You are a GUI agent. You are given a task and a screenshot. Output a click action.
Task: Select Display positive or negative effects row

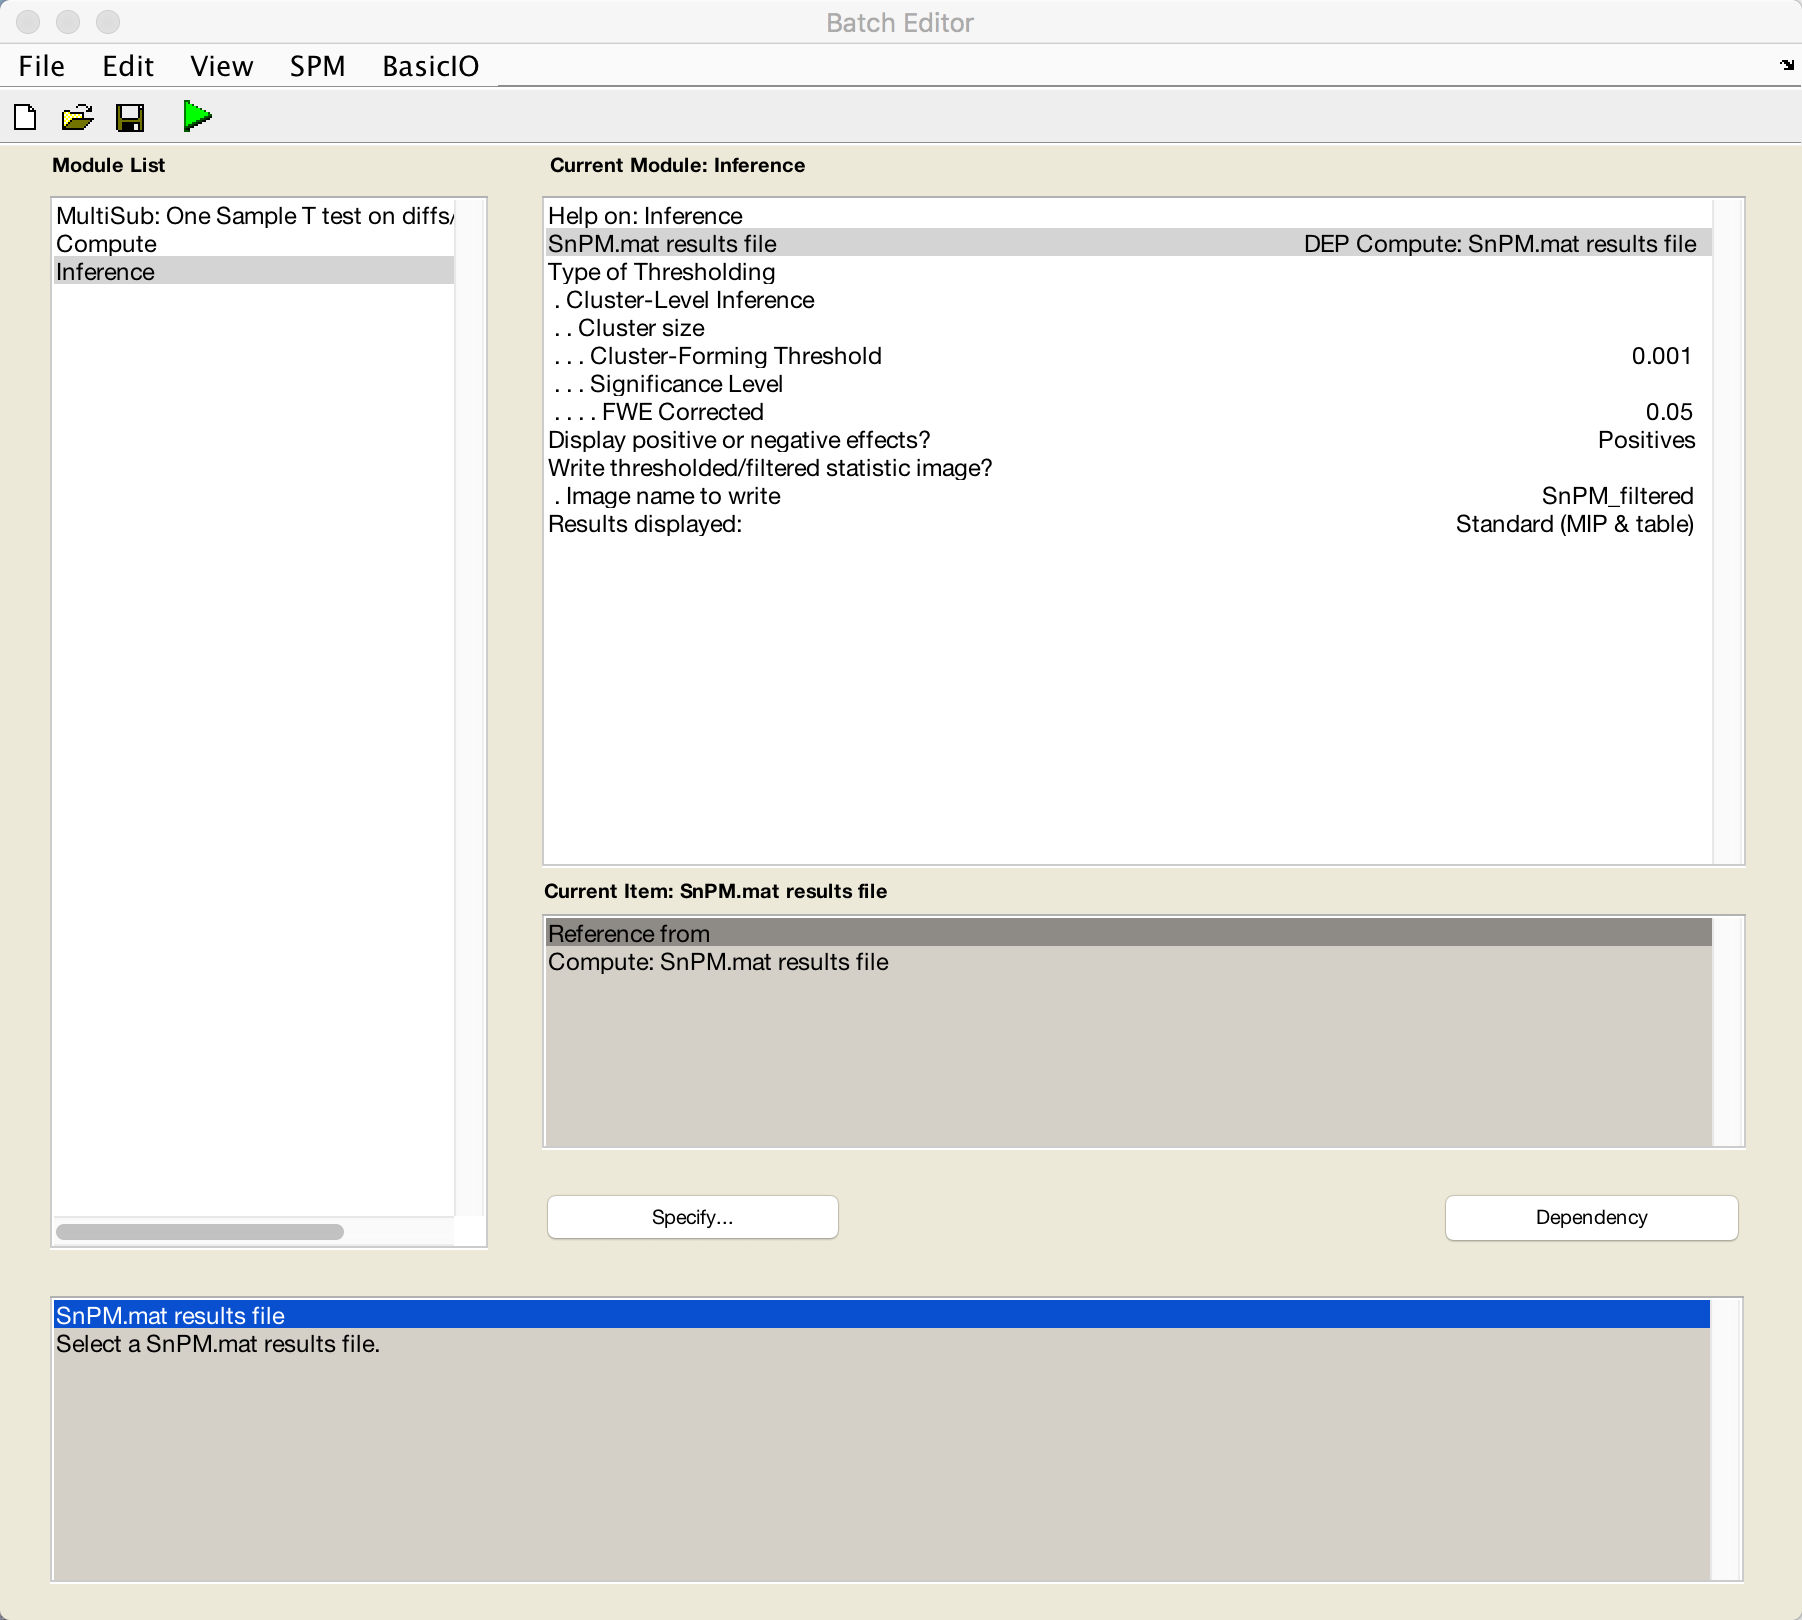click(x=1129, y=440)
